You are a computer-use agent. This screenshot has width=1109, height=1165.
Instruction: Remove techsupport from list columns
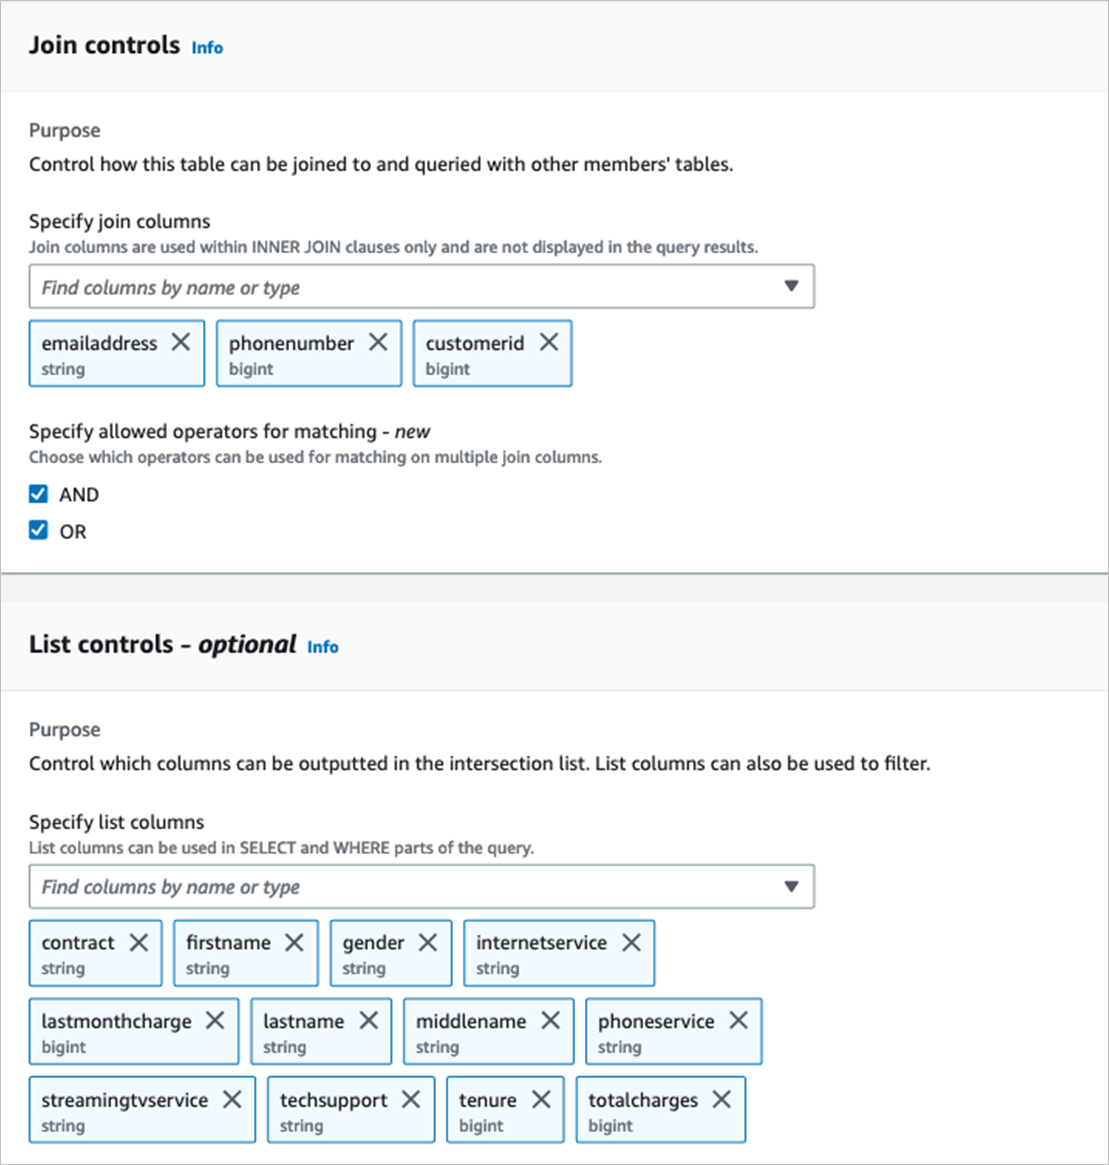pos(411,1099)
